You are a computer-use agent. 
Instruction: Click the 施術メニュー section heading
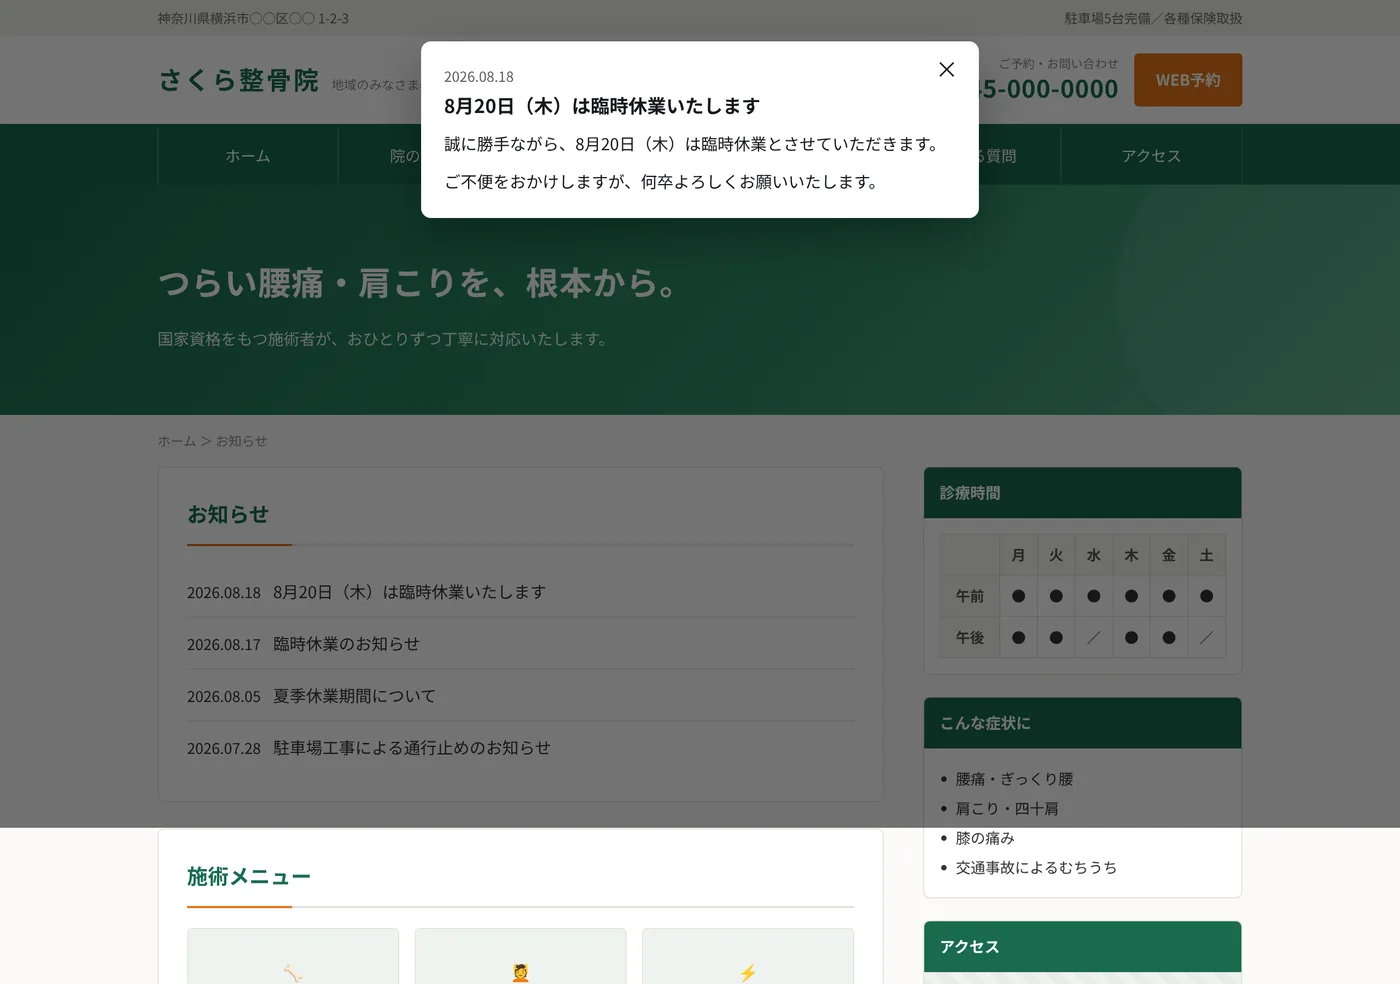click(x=249, y=876)
